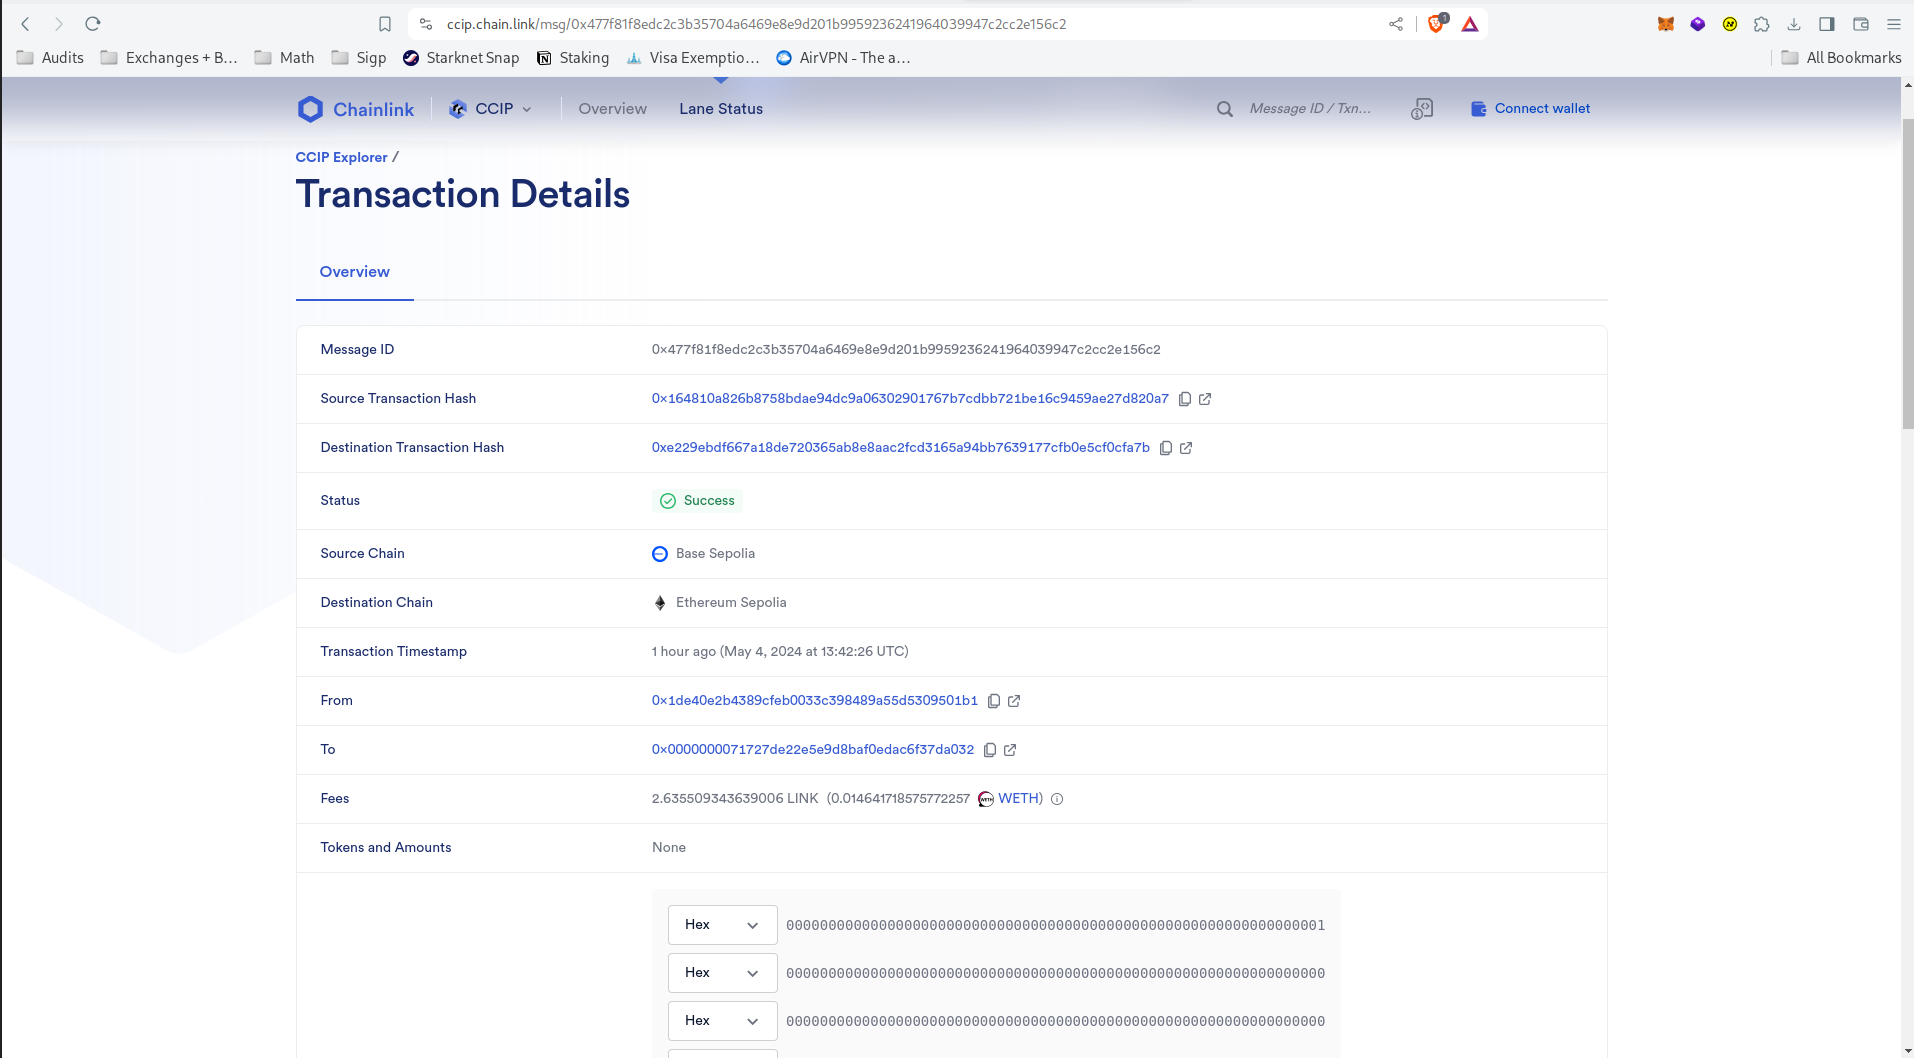Bookmark this page icon
This screenshot has height=1058, width=1914.
(385, 24)
